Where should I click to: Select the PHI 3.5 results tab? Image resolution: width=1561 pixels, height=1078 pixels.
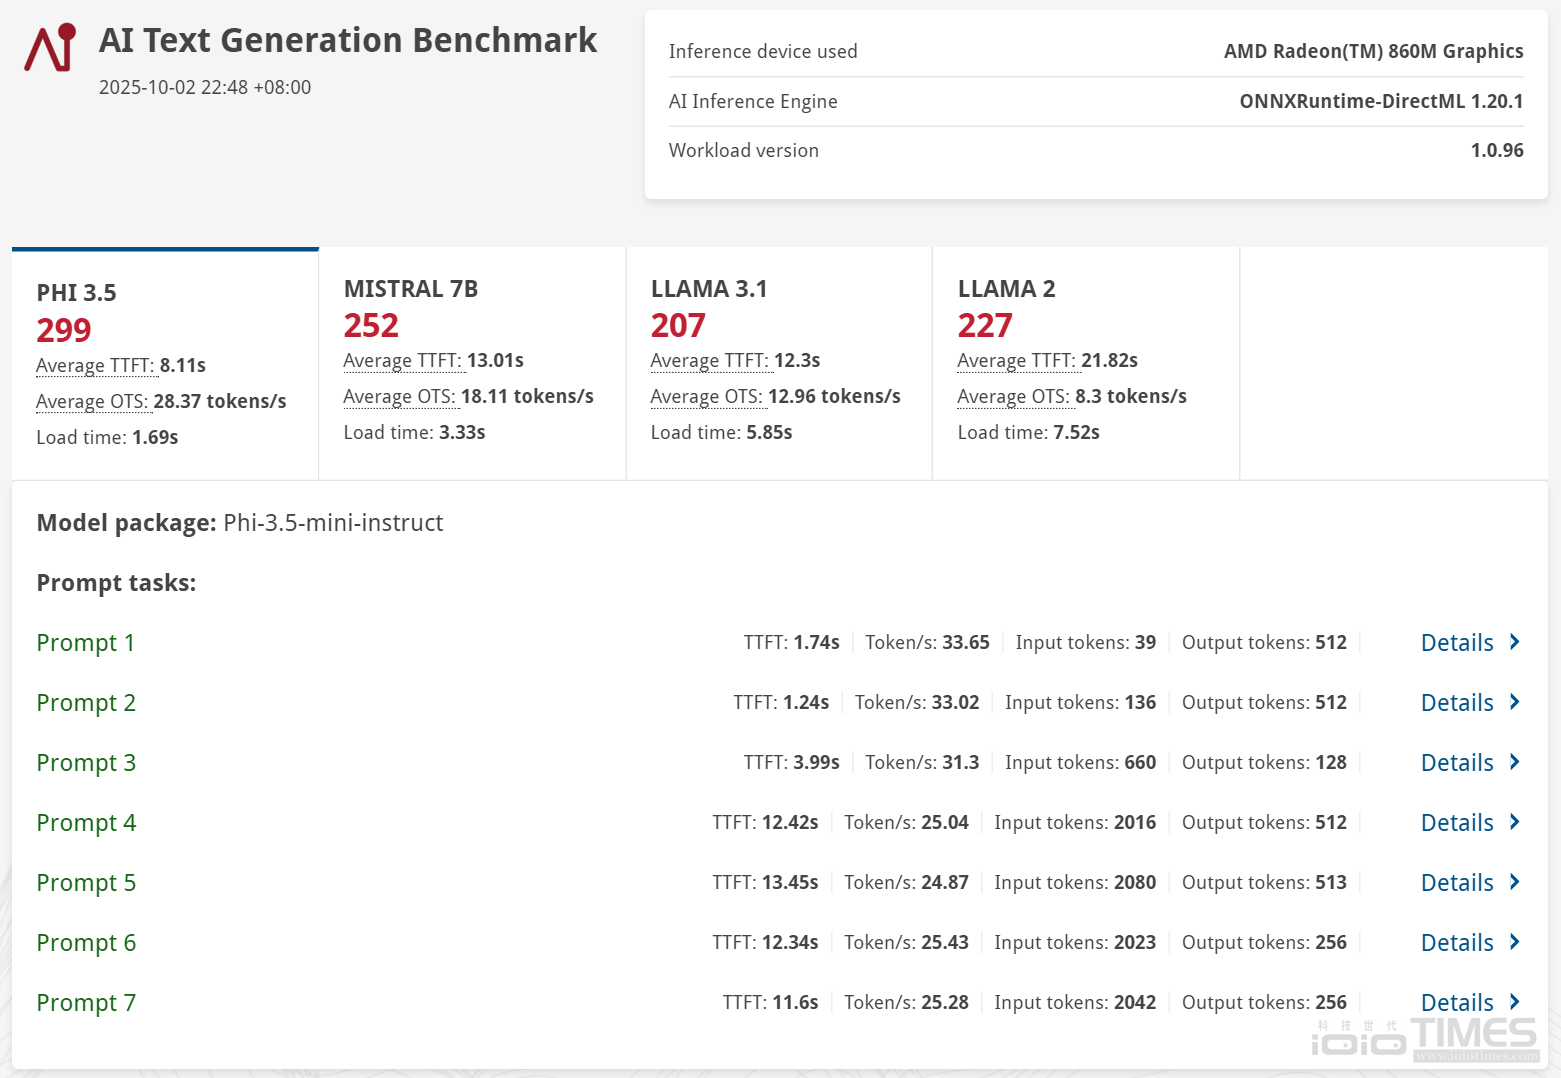pyautogui.click(x=165, y=364)
